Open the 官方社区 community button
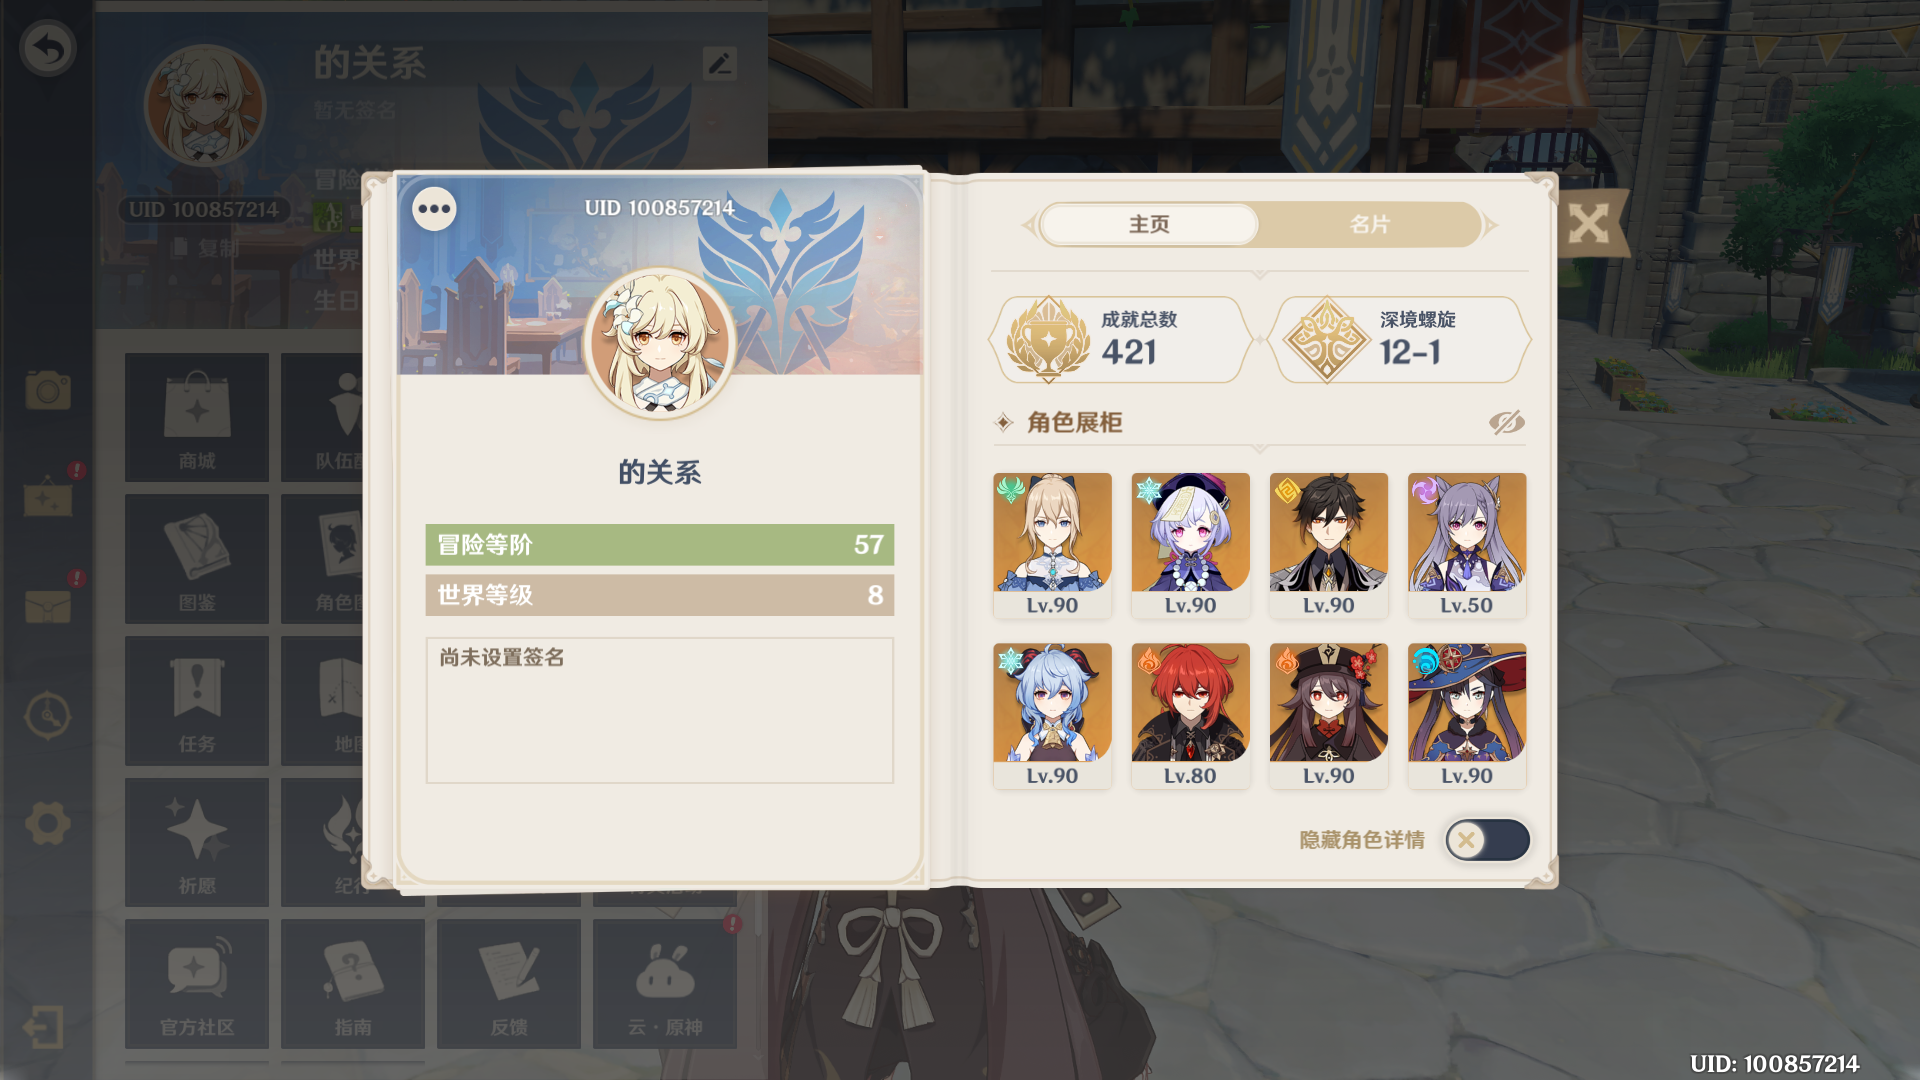 pyautogui.click(x=197, y=984)
